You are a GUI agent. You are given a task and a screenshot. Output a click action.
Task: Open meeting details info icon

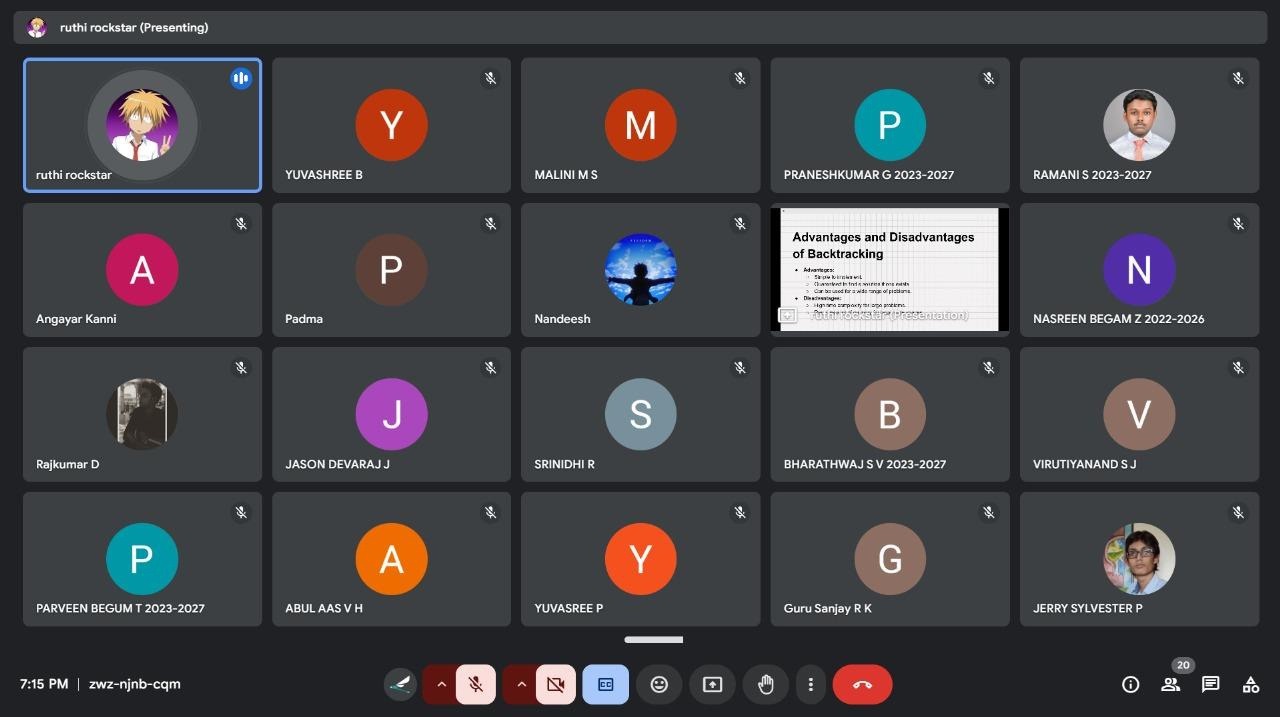pyautogui.click(x=1130, y=684)
